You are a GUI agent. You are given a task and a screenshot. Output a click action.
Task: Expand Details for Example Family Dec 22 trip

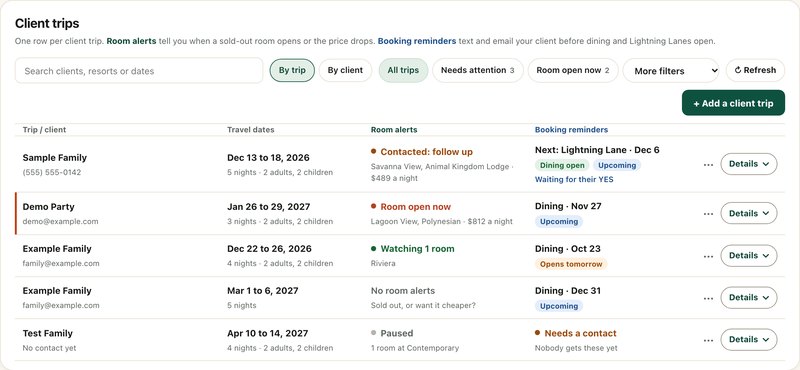click(x=748, y=256)
